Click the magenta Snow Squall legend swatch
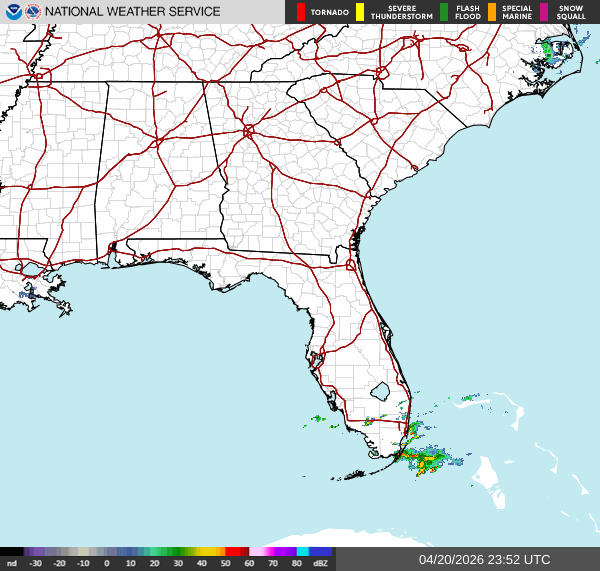The height and width of the screenshot is (571, 600). (x=545, y=12)
